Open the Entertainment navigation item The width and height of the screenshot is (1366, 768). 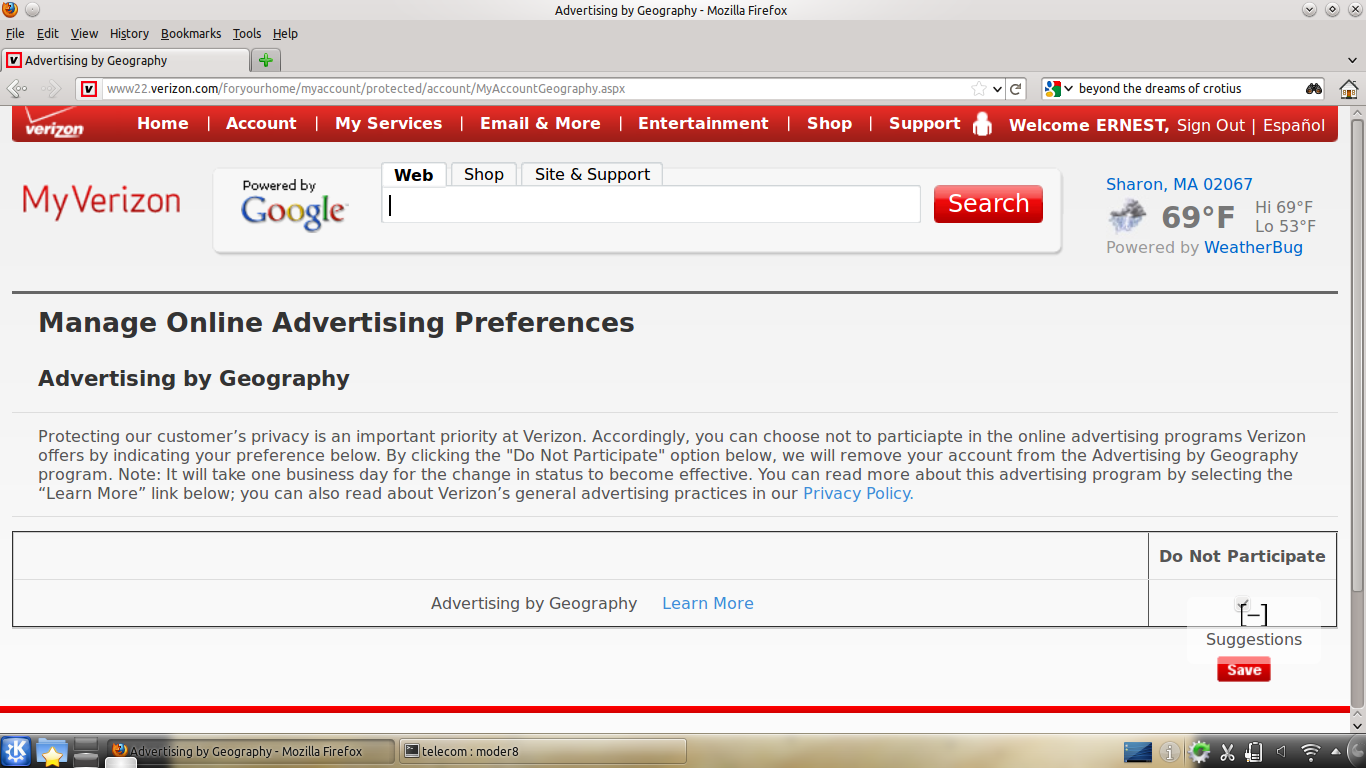pos(703,123)
